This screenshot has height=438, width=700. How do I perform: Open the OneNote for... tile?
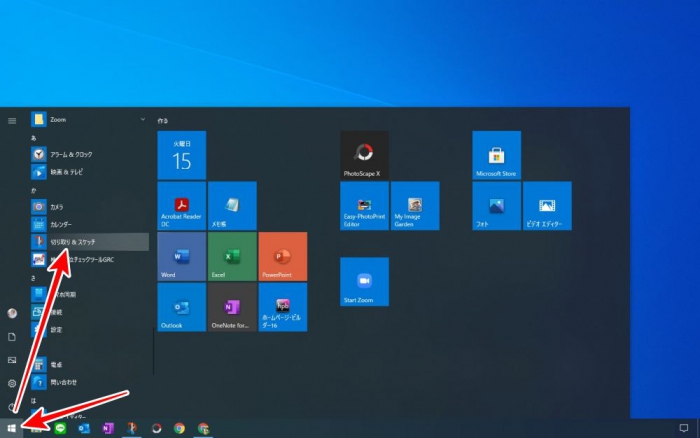(232, 307)
